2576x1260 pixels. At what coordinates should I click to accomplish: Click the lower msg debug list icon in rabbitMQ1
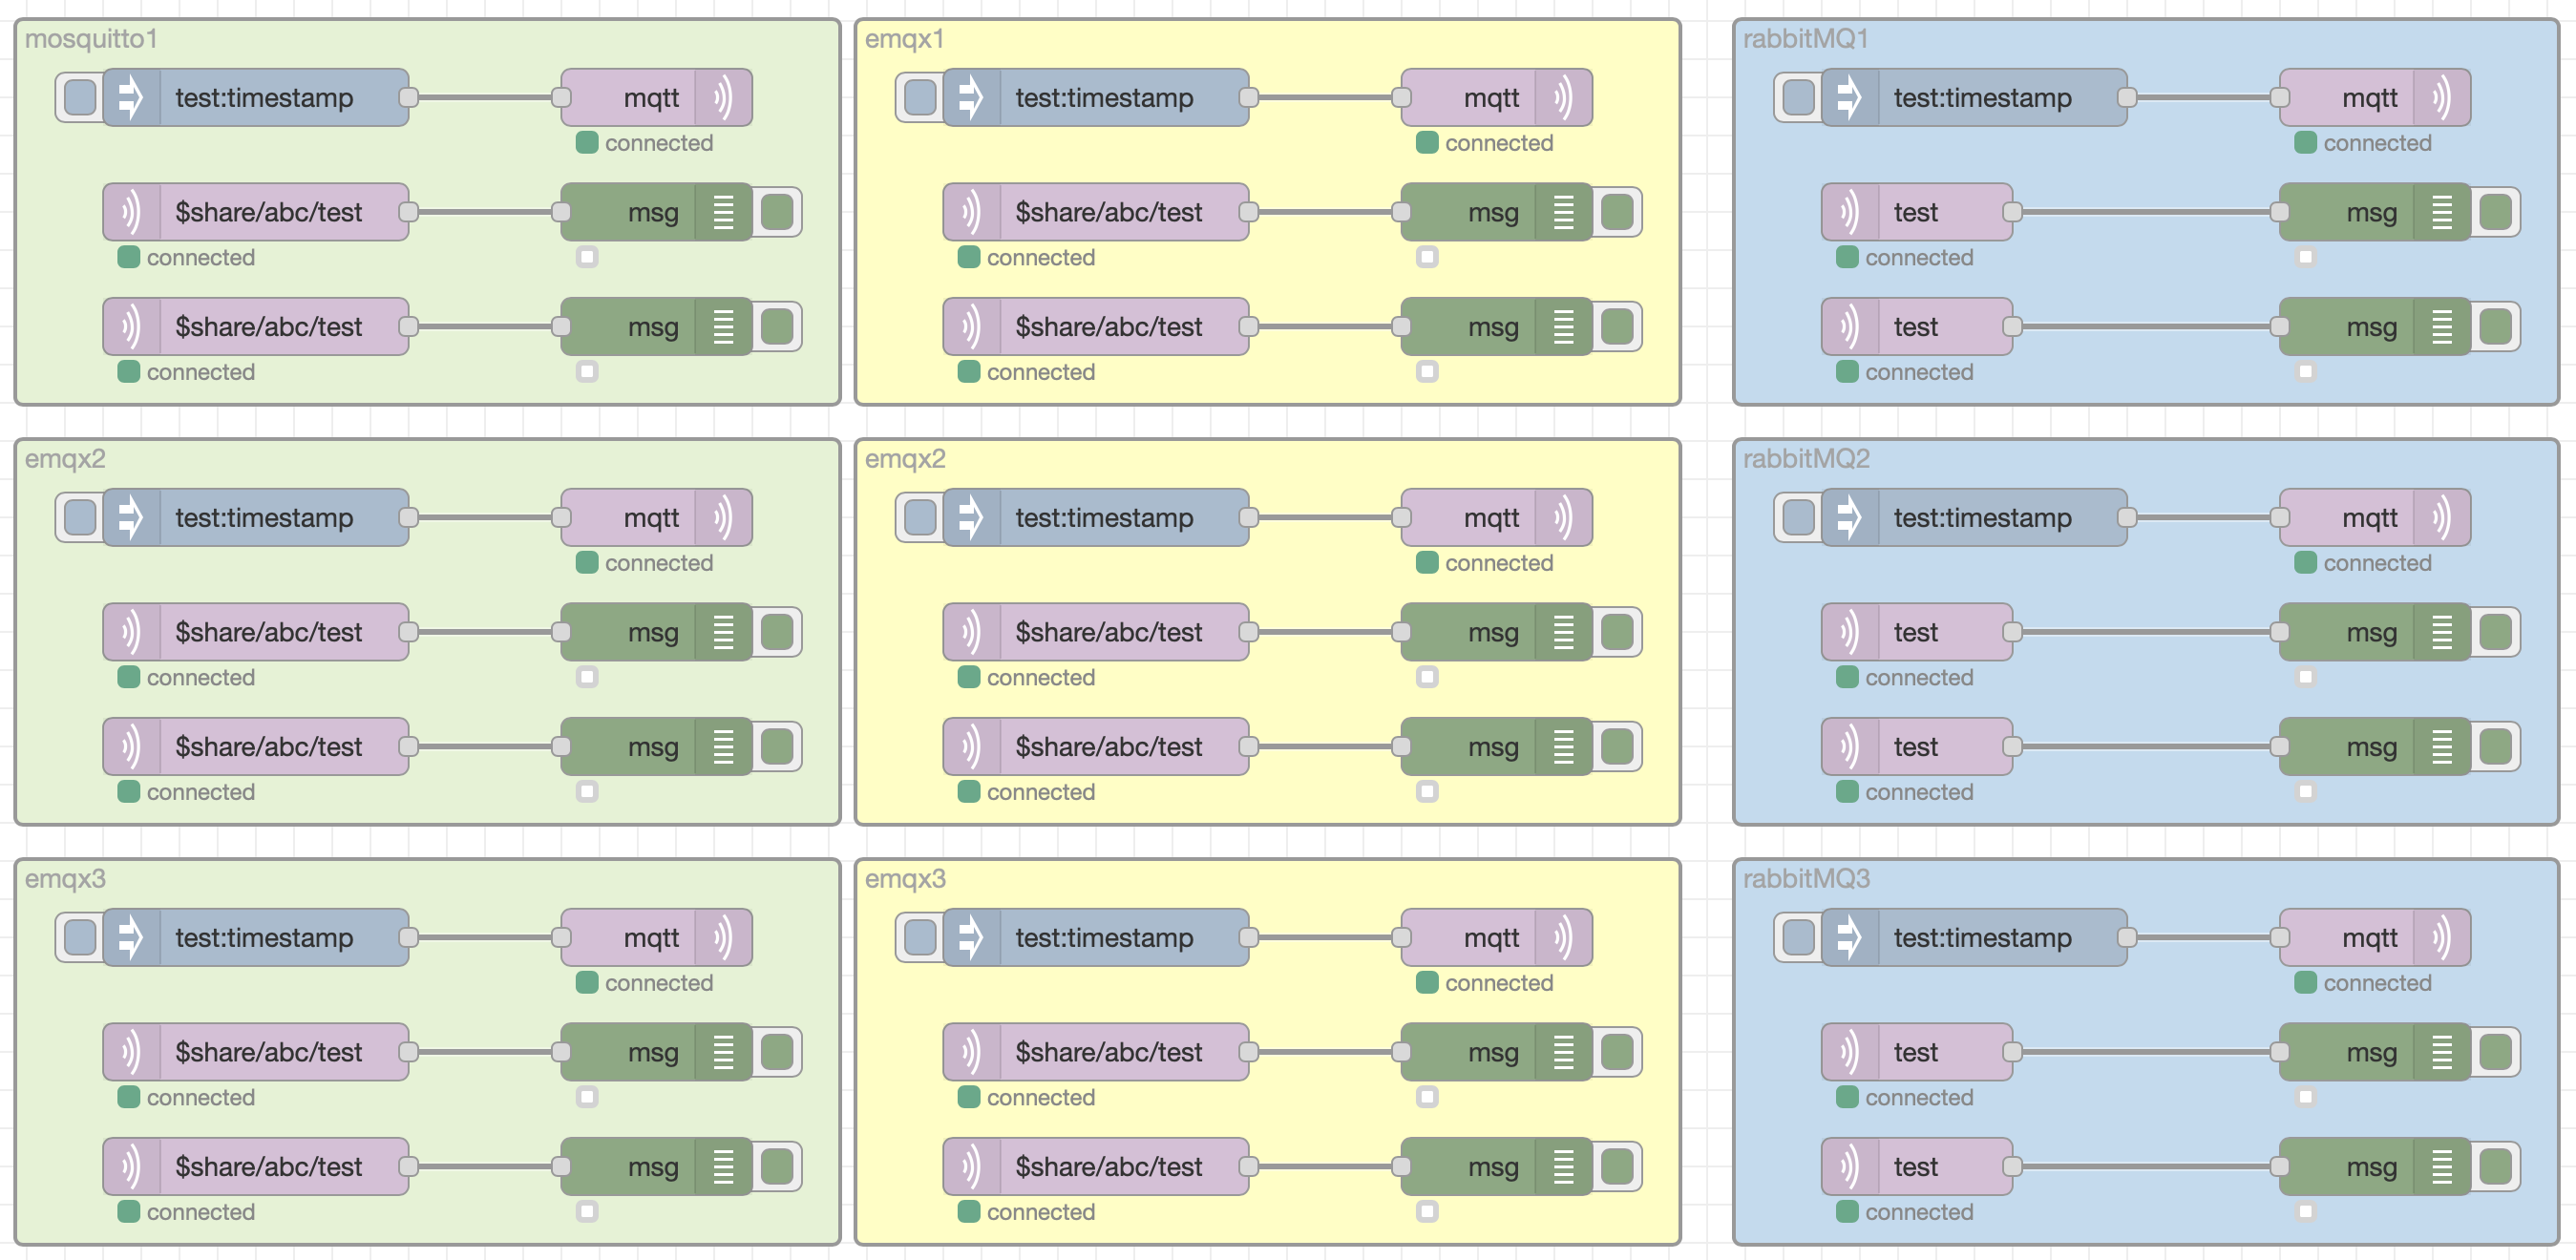(2441, 326)
